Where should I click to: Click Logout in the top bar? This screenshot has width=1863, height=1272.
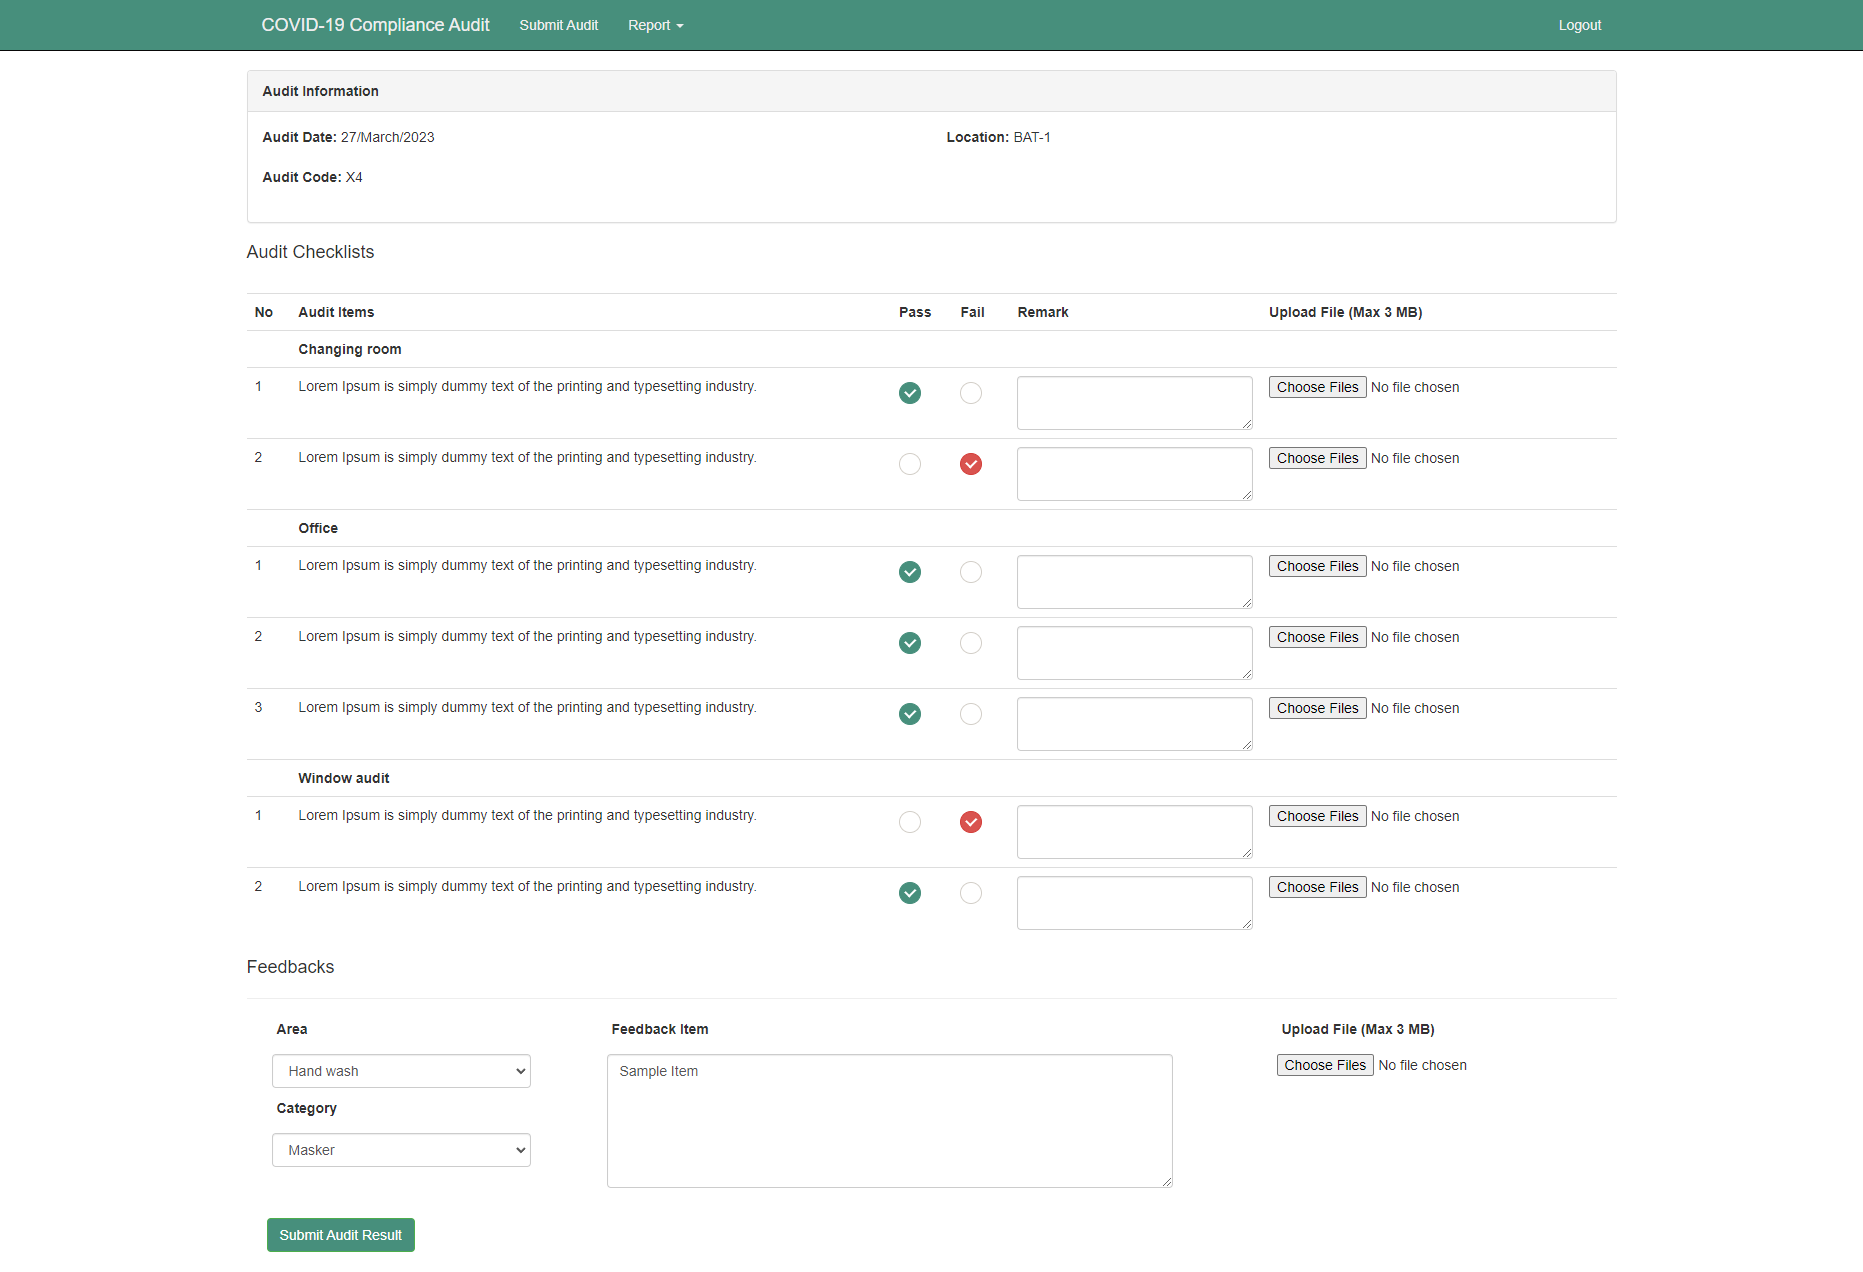pyautogui.click(x=1579, y=25)
